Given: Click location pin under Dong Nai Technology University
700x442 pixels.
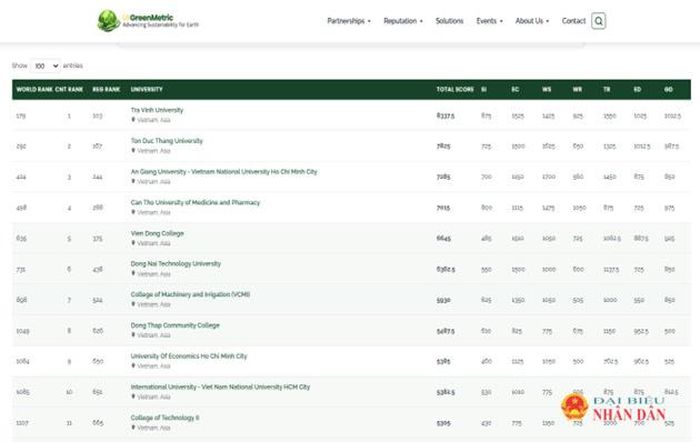Looking at the screenshot, I should tap(133, 273).
